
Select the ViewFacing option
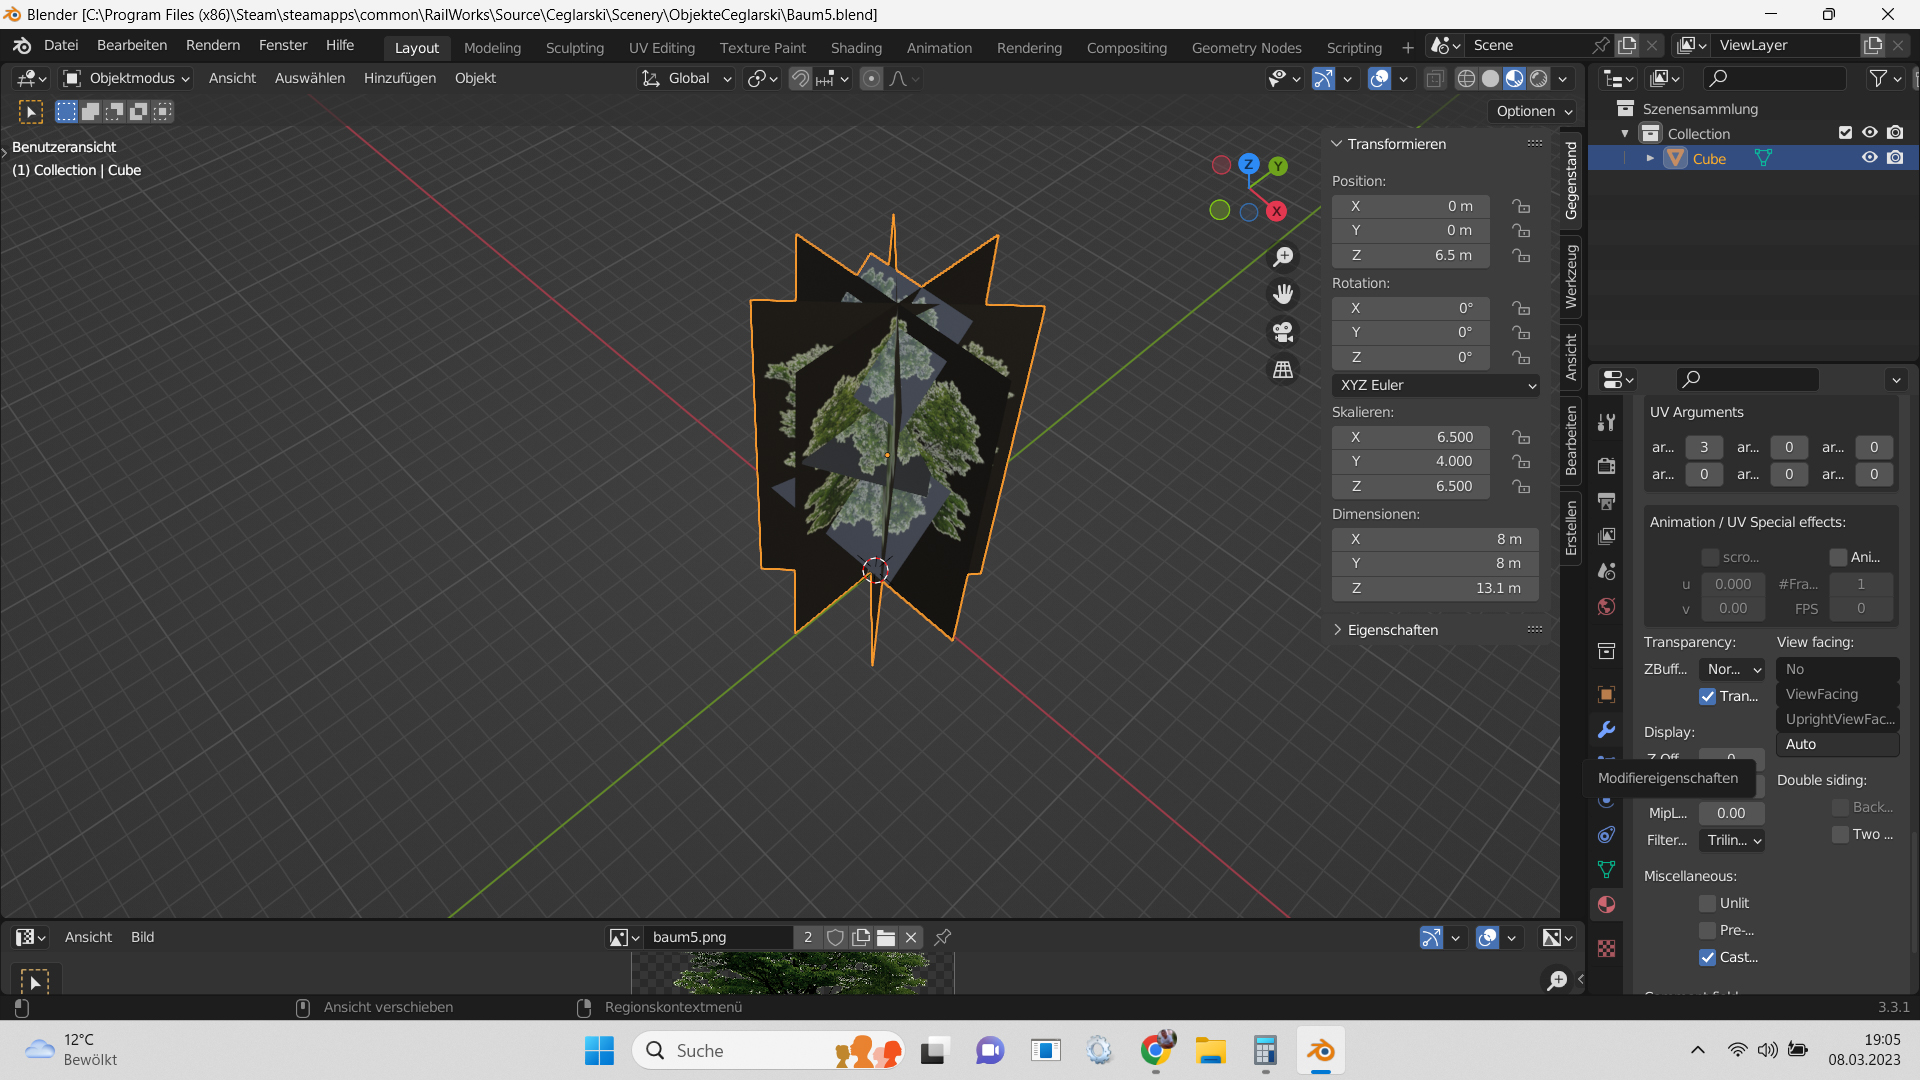tap(1838, 694)
